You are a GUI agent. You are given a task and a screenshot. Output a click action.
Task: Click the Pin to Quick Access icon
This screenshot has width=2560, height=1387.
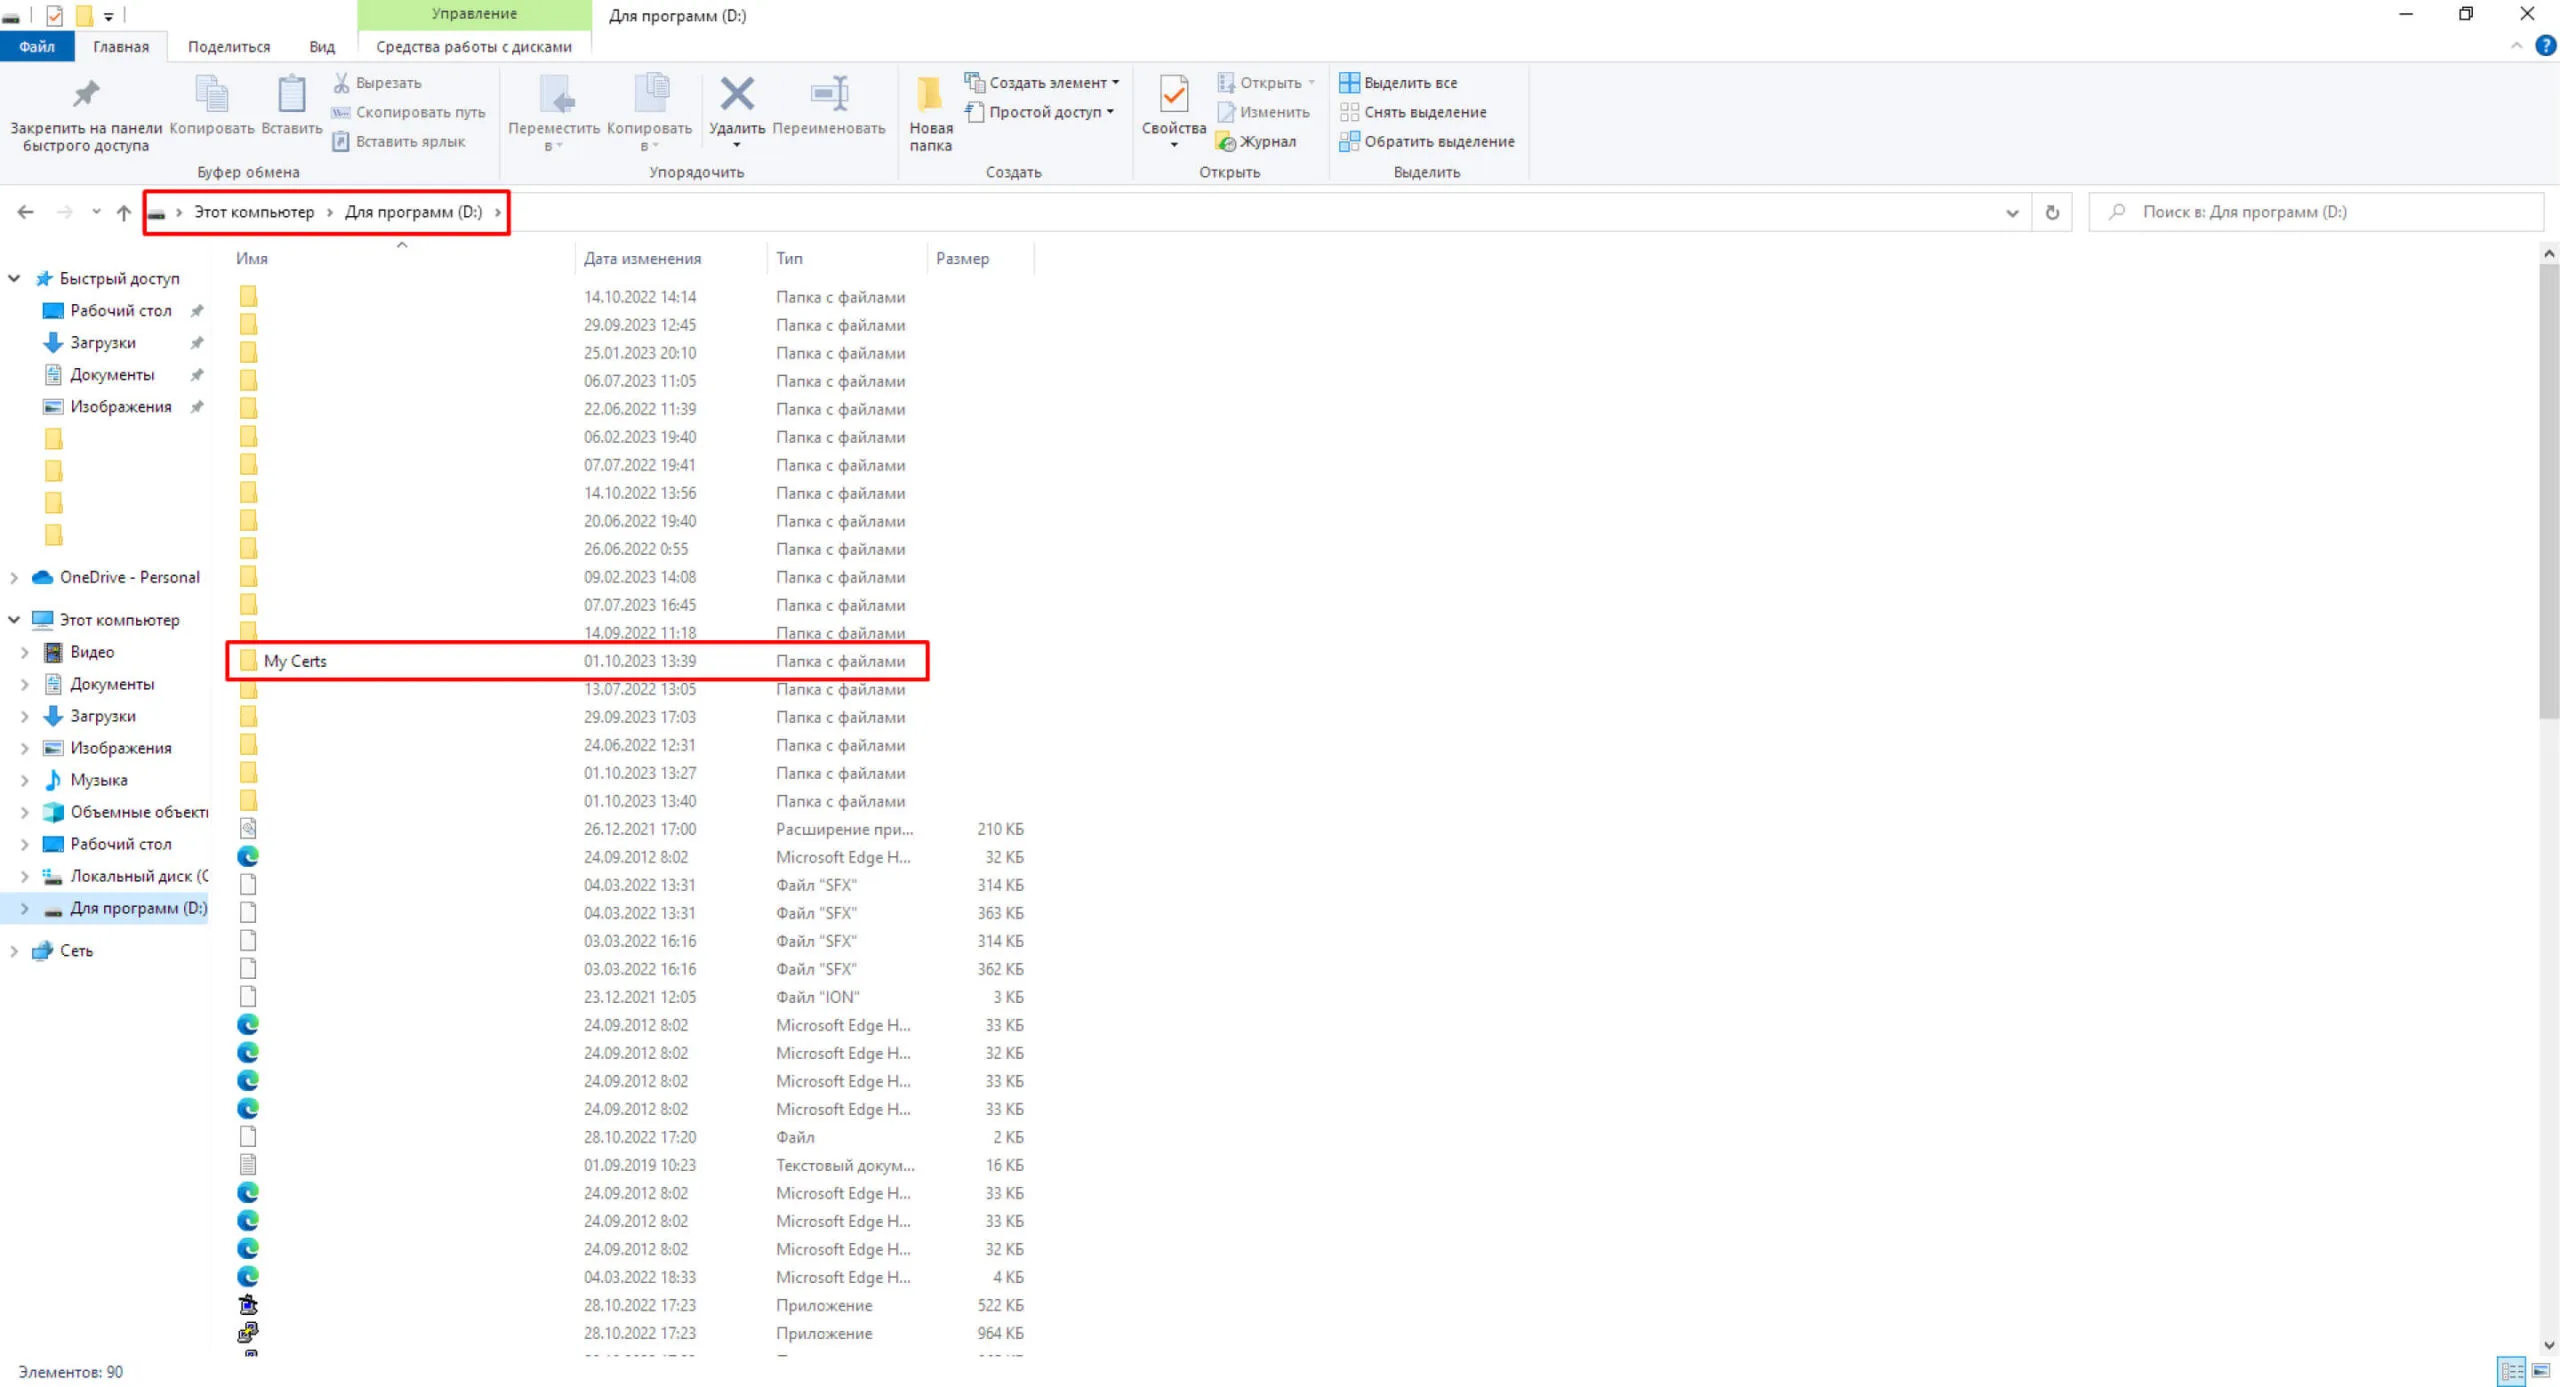[x=86, y=94]
